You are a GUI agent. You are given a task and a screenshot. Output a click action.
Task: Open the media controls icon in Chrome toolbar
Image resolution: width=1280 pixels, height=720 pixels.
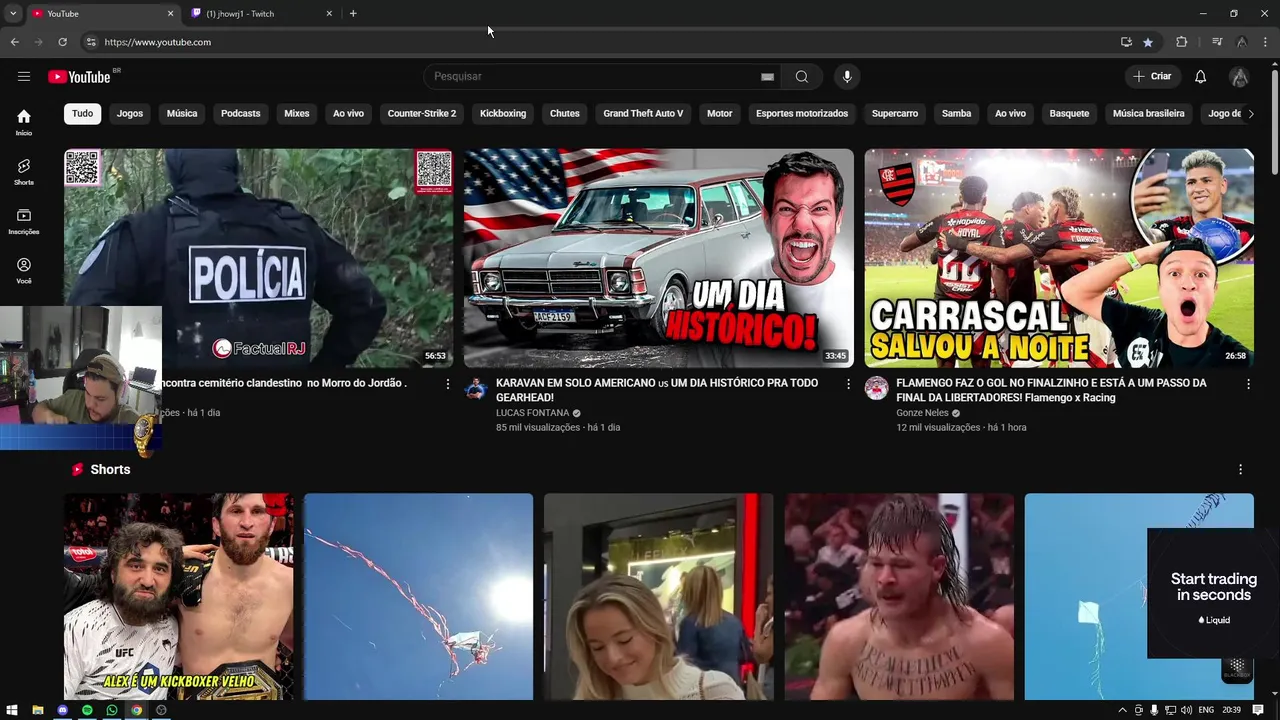(1216, 42)
